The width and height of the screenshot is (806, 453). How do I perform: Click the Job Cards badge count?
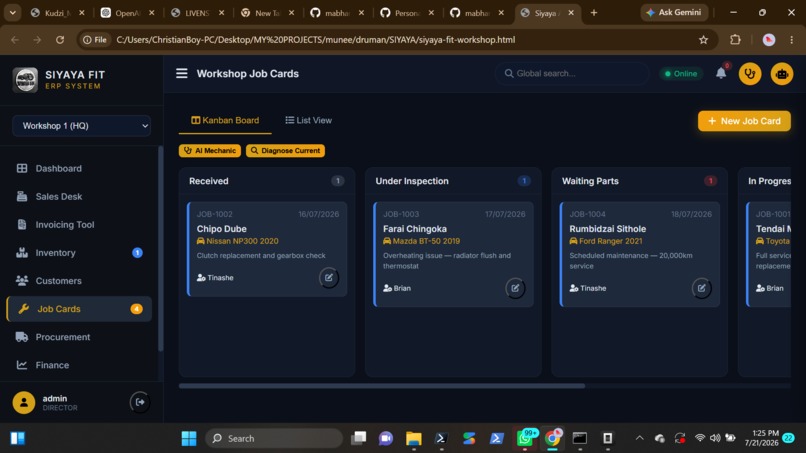click(x=136, y=309)
